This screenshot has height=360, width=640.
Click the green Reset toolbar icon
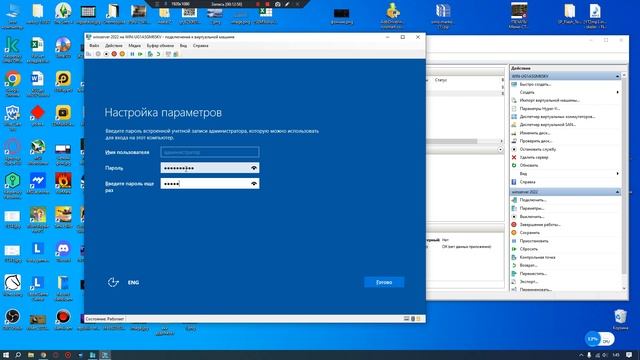[140, 54]
